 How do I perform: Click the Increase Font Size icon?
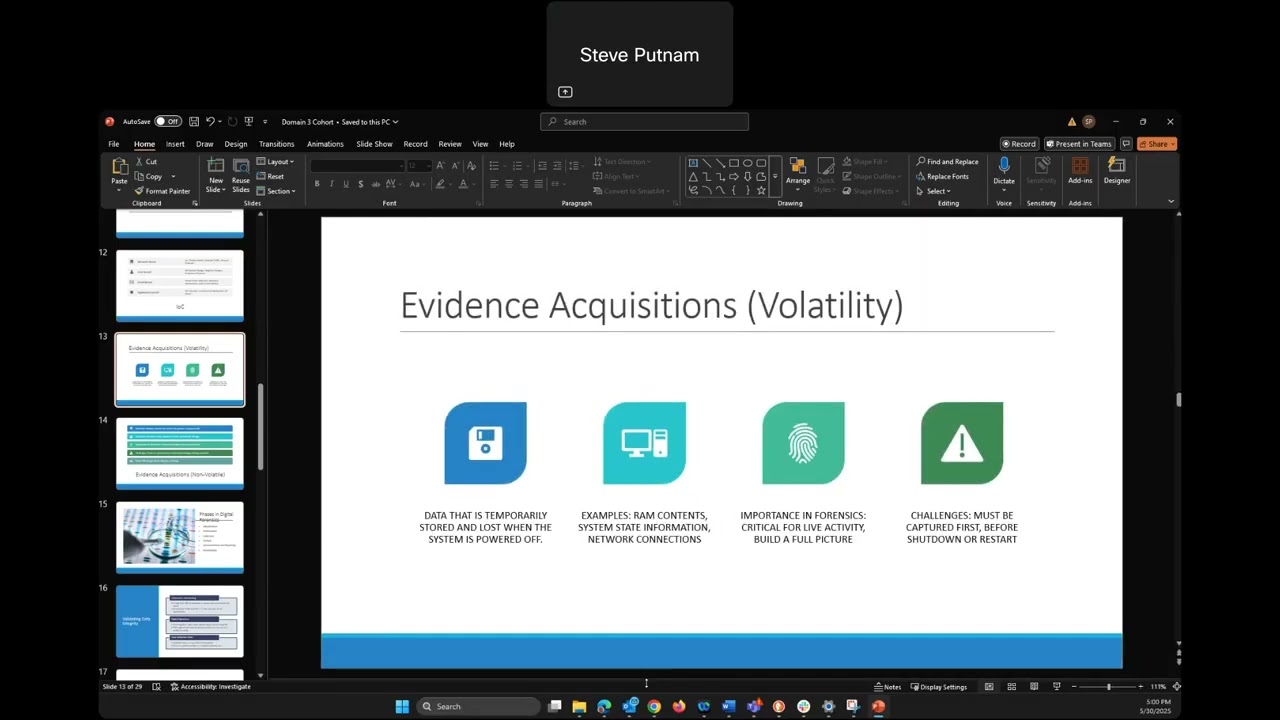coord(441,166)
